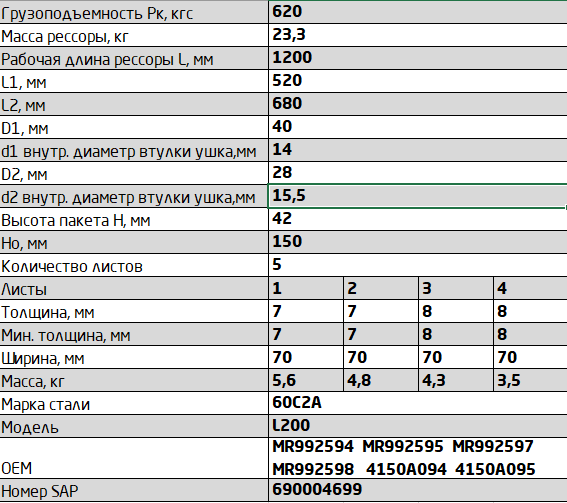Select the model cell L200

pos(418,426)
